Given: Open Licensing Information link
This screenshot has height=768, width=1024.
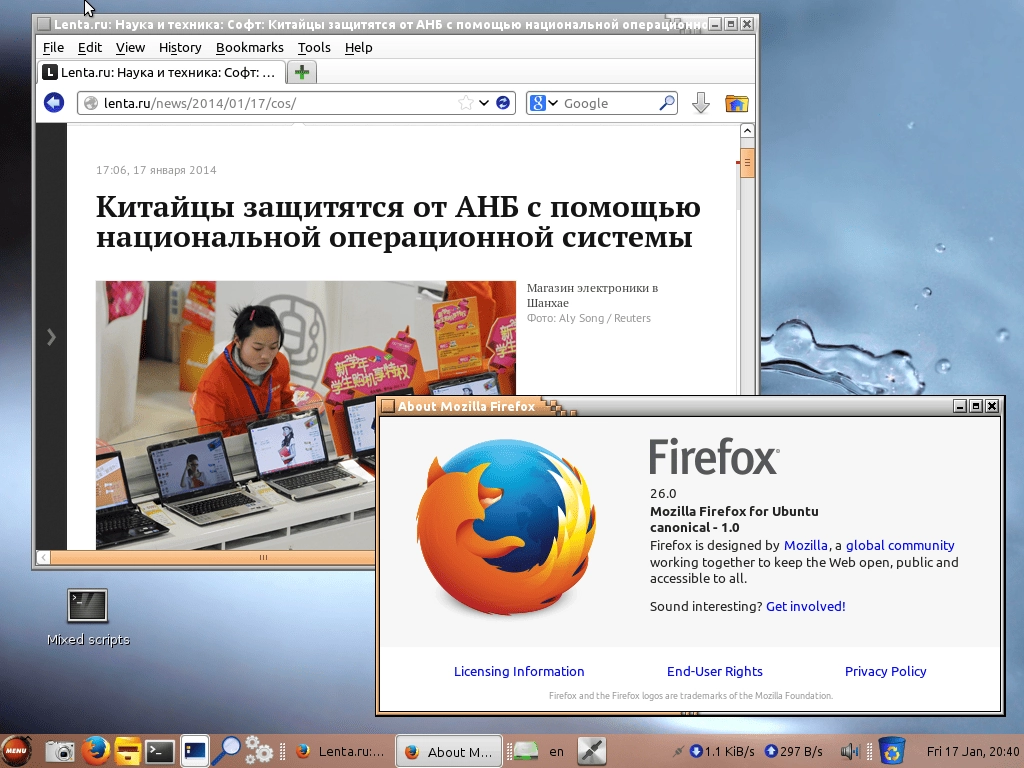Looking at the screenshot, I should tap(519, 671).
